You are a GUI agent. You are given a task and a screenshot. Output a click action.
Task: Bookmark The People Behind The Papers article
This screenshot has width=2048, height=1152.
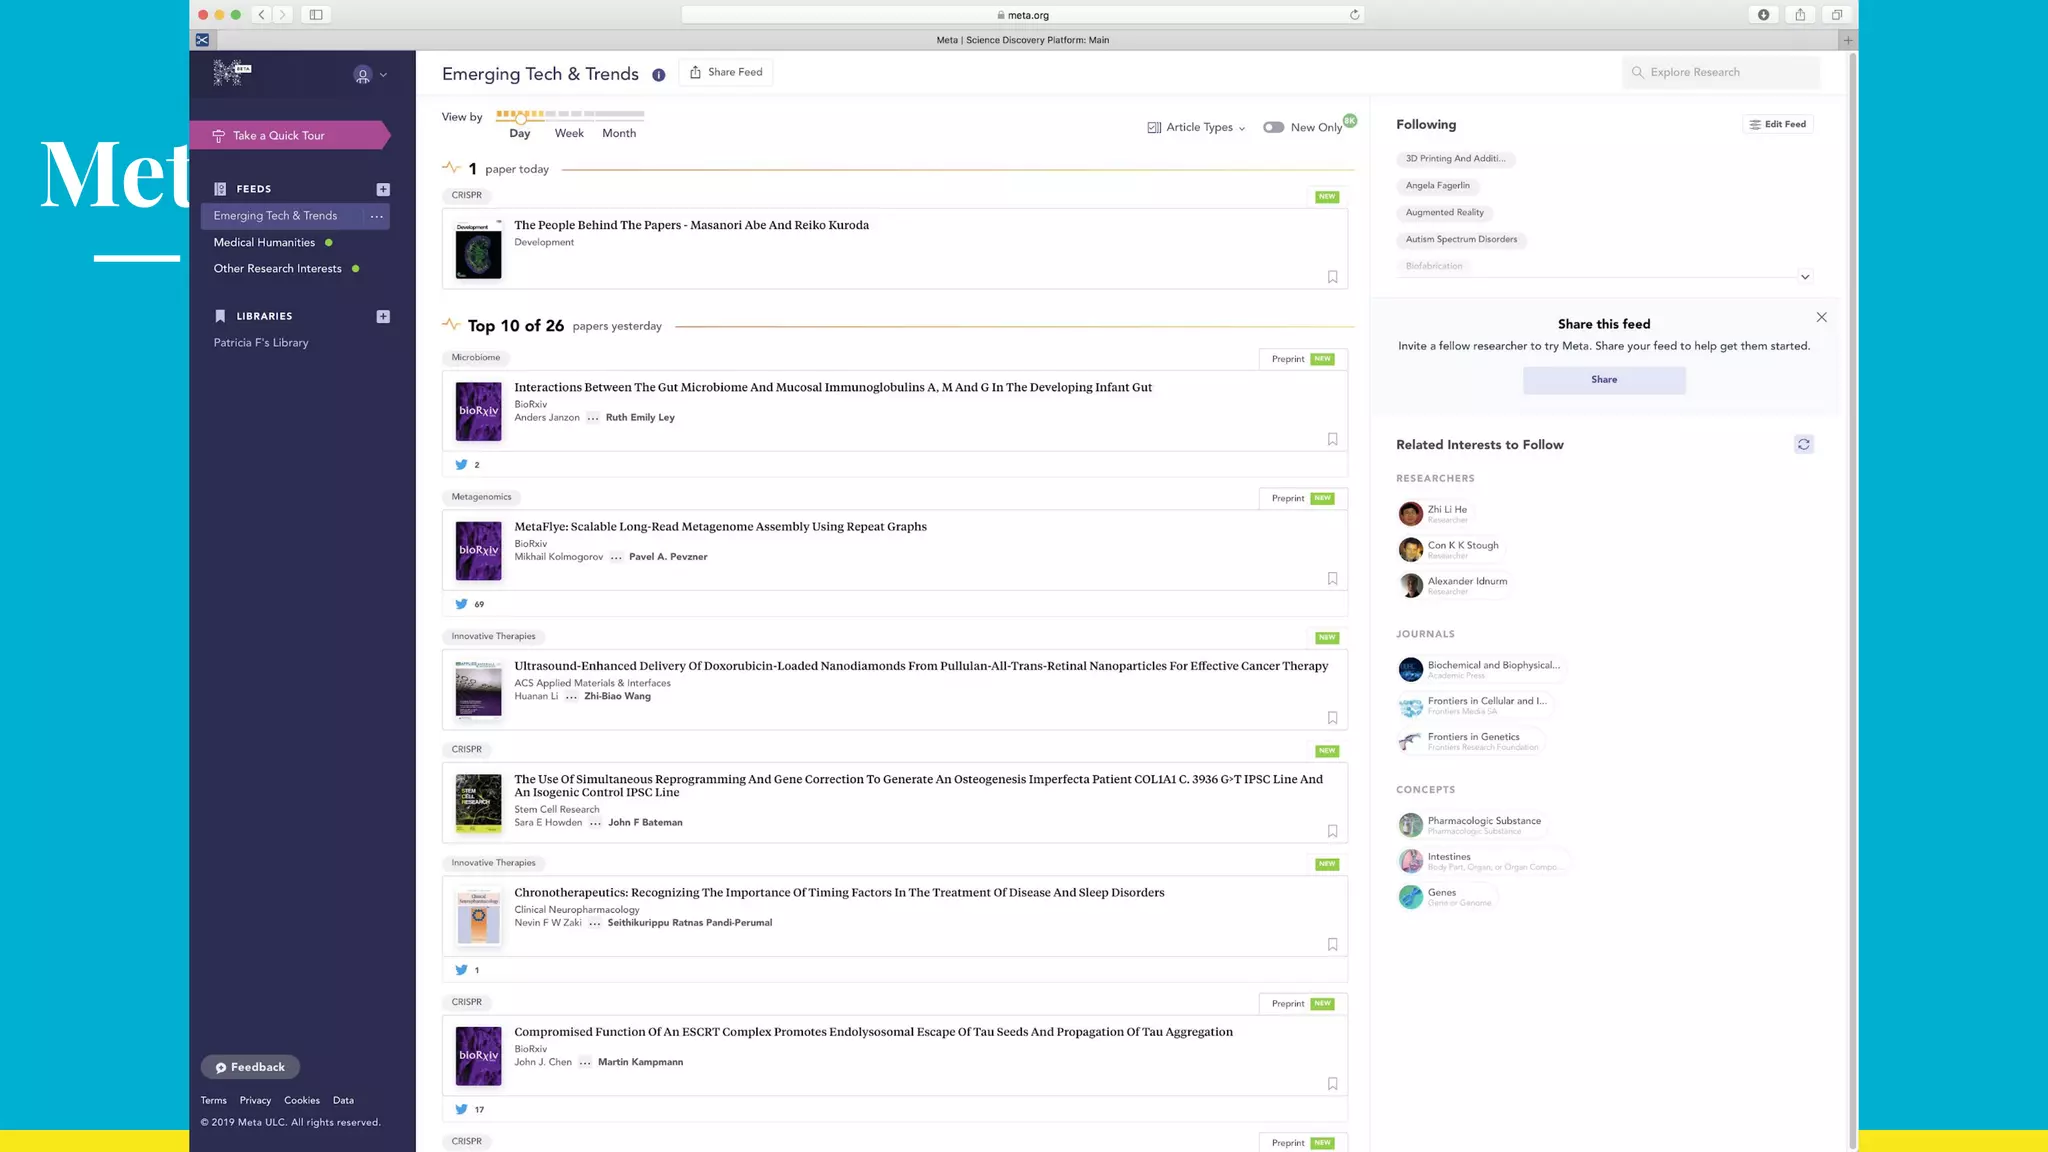(x=1332, y=277)
